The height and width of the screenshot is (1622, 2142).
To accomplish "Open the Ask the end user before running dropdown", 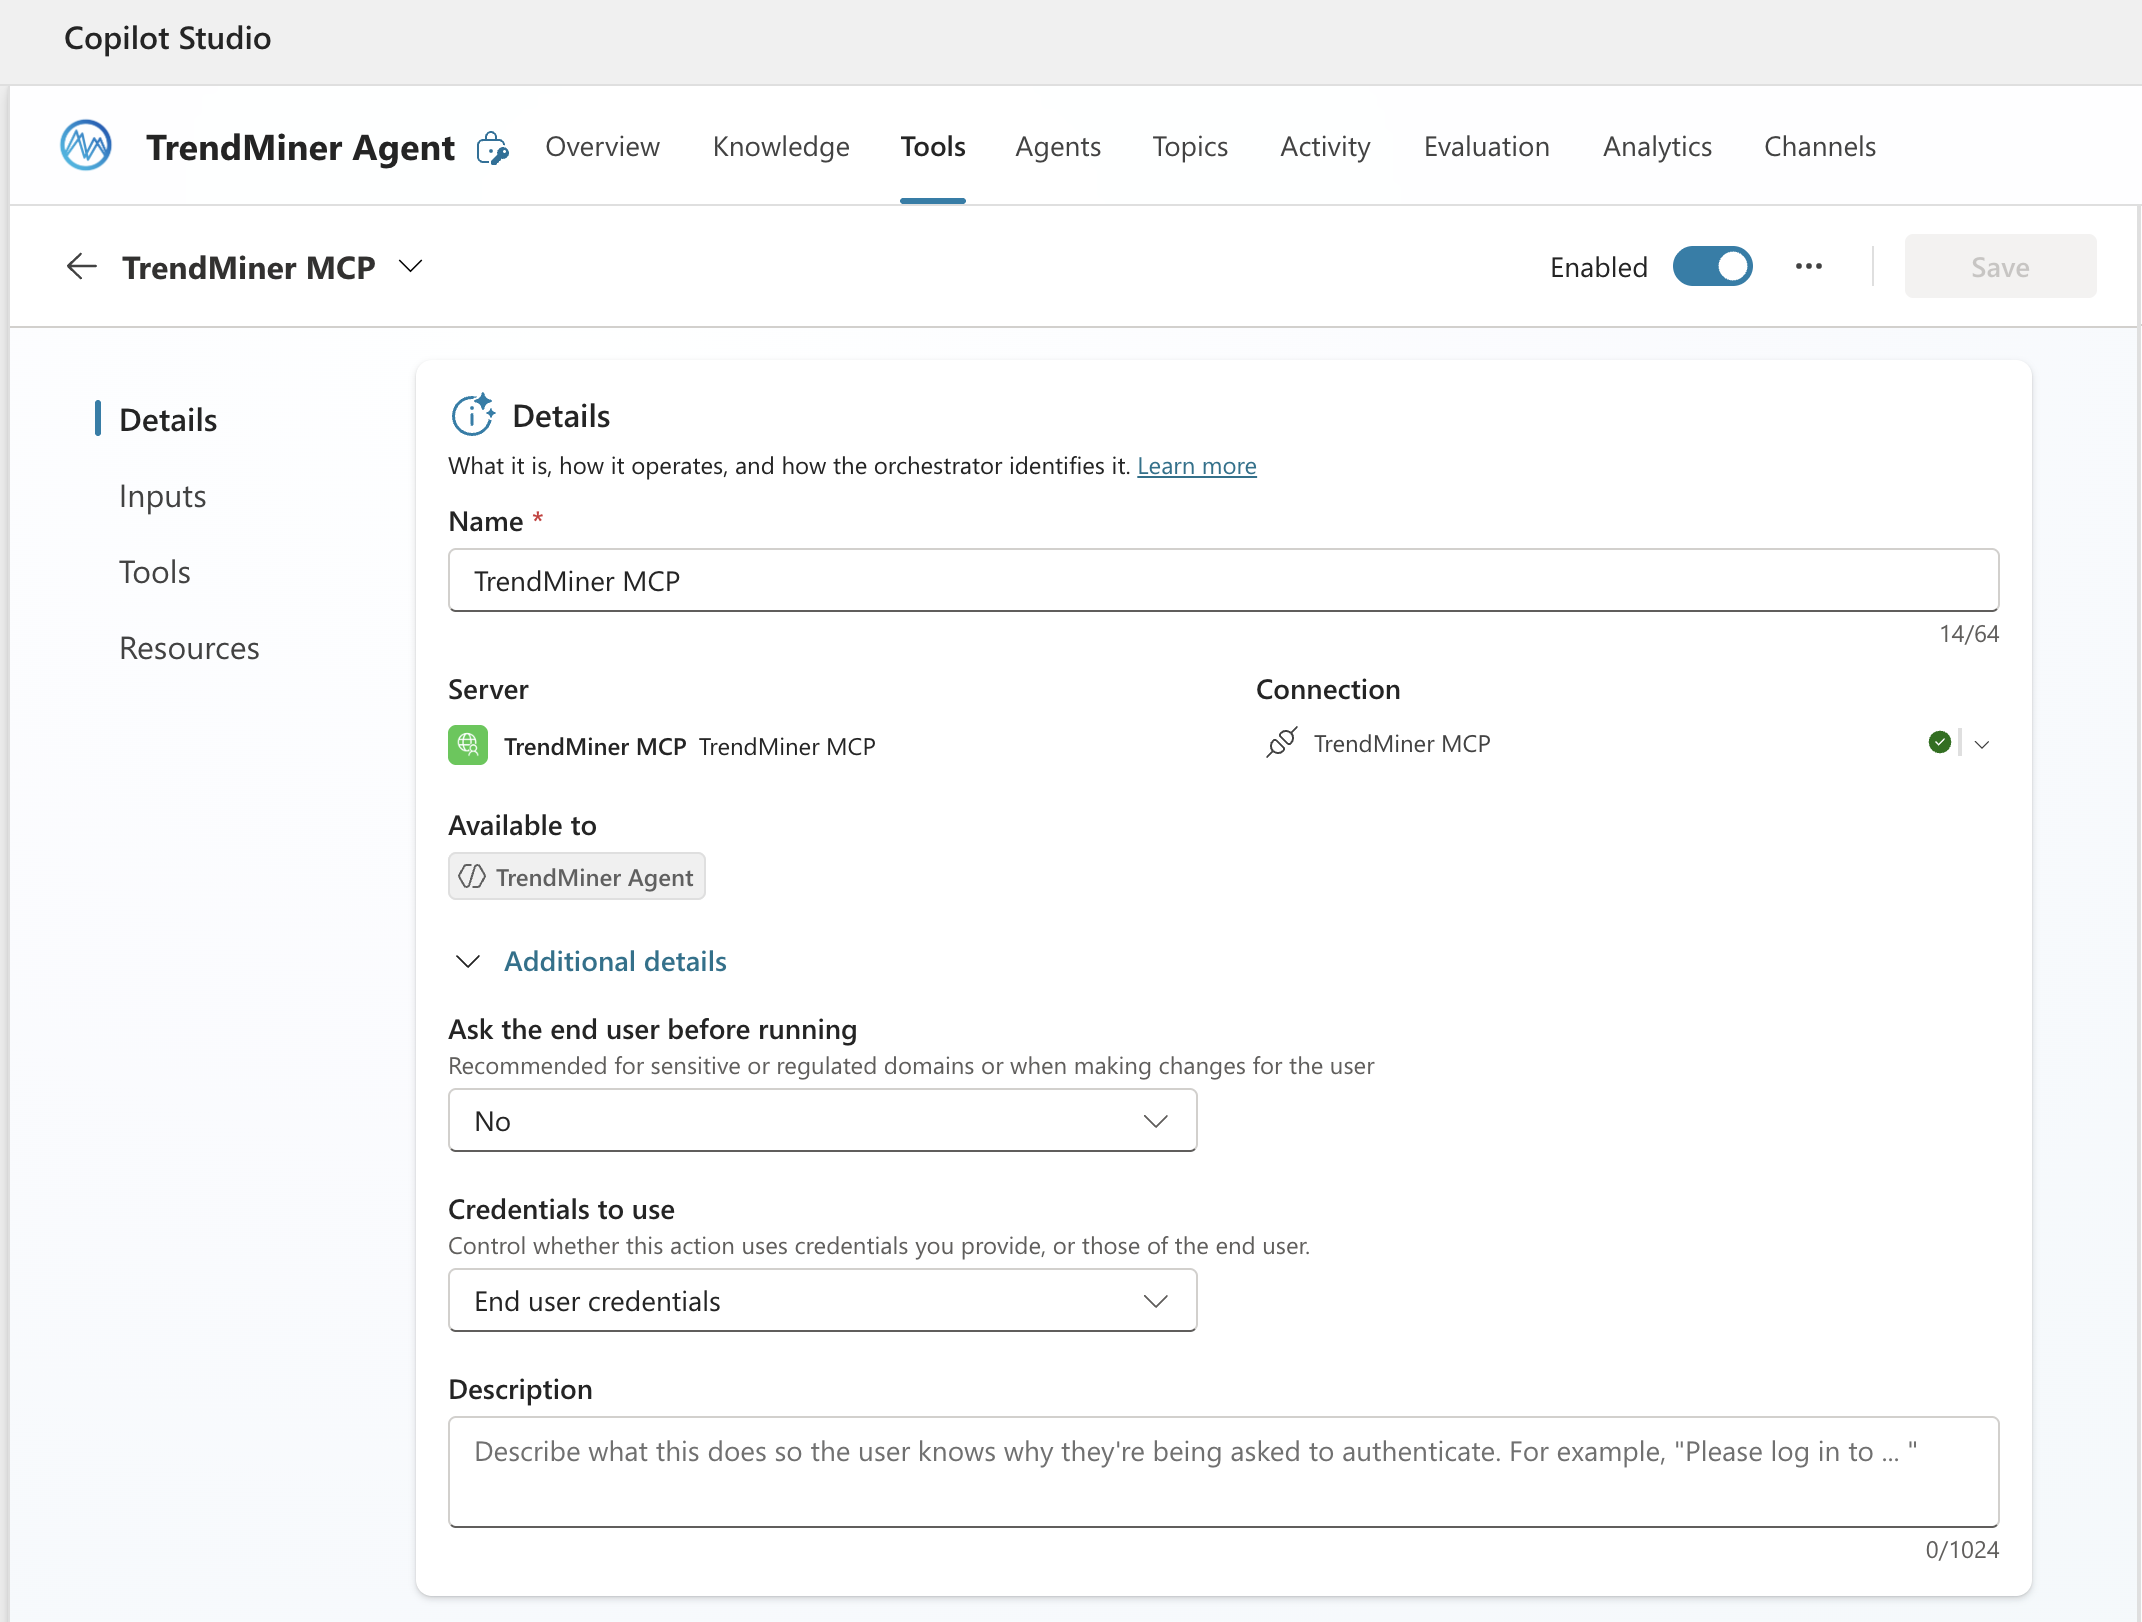I will click(822, 1121).
